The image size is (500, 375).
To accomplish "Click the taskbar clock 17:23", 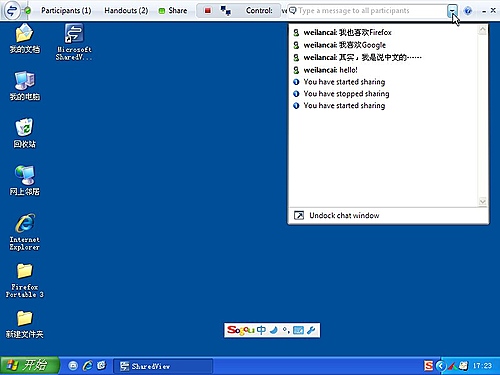I will click(x=482, y=366).
